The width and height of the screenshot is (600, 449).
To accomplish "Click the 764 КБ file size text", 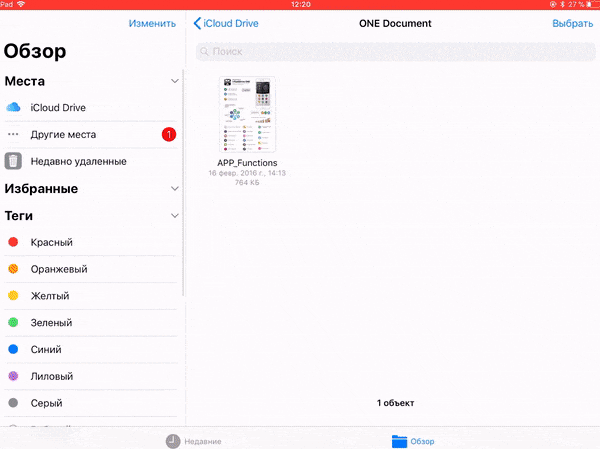I will pos(247,183).
